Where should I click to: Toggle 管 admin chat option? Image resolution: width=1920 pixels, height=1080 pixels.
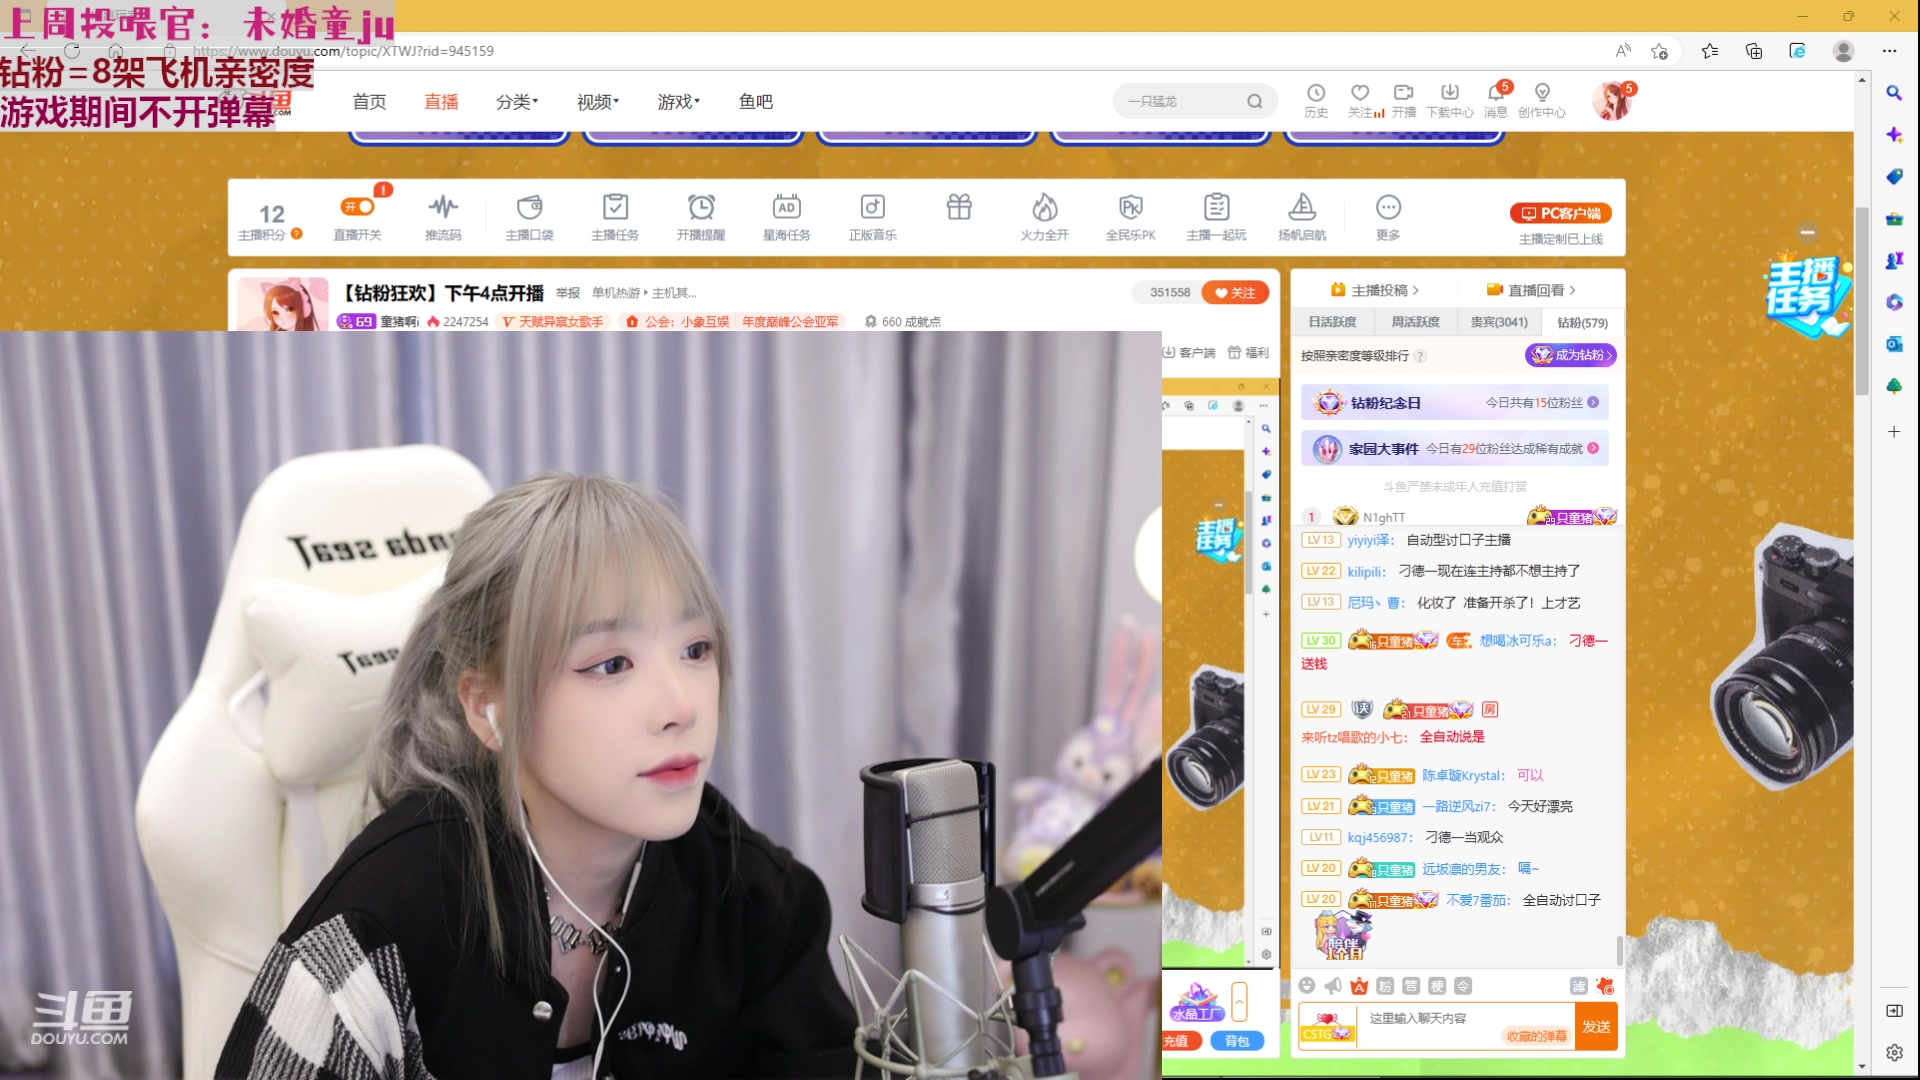[1411, 986]
